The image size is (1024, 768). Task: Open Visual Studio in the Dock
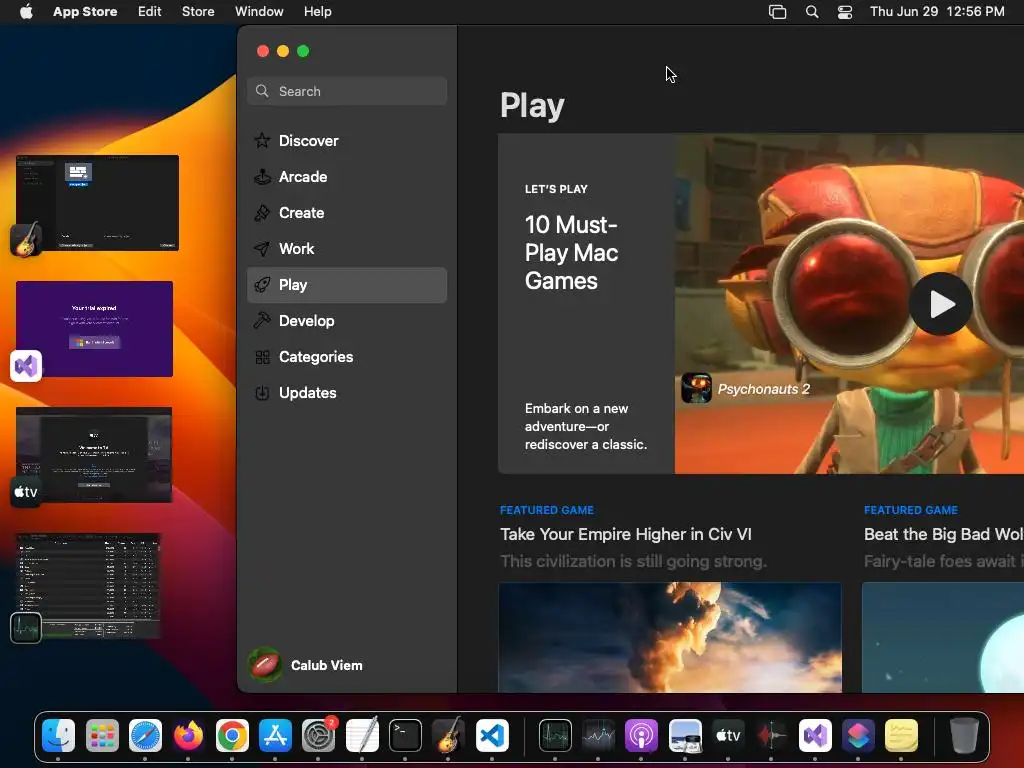[815, 736]
